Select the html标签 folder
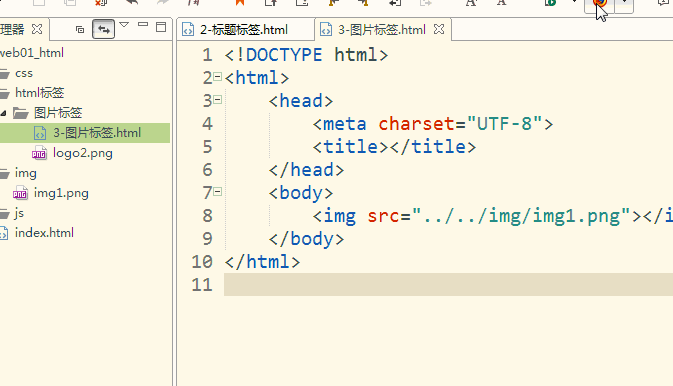This screenshot has height=386, width=673. (x=39, y=93)
